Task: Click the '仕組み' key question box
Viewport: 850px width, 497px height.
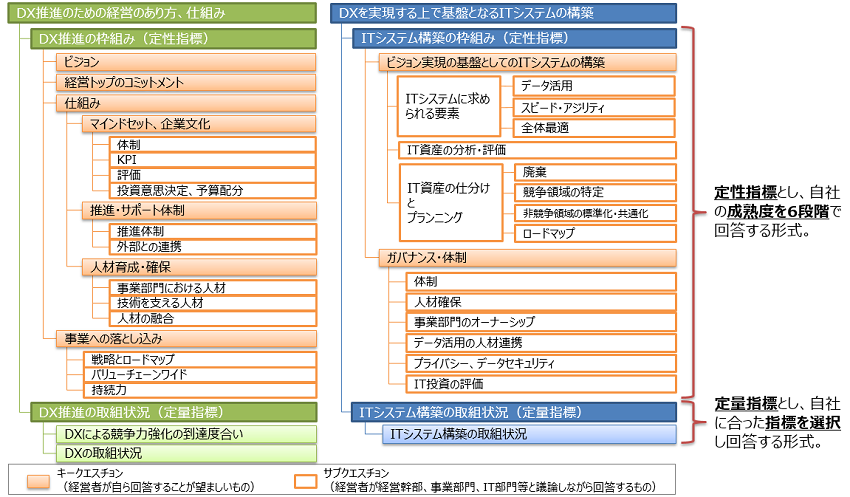Action: 186,103
